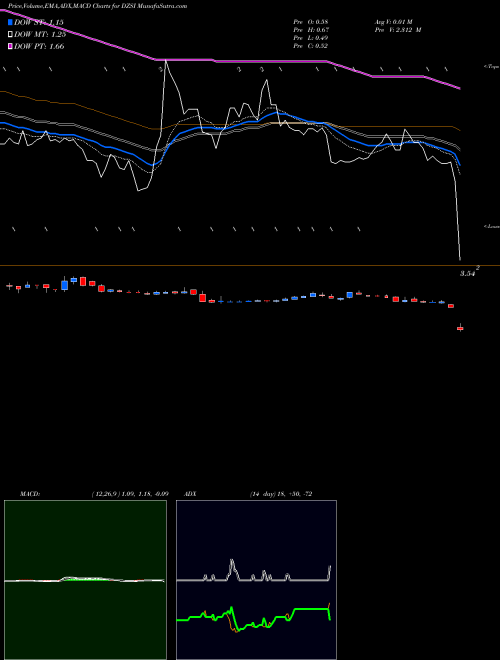Click the 'Pre O: 0.58' value
500x660 pixels.
(x=311, y=22)
